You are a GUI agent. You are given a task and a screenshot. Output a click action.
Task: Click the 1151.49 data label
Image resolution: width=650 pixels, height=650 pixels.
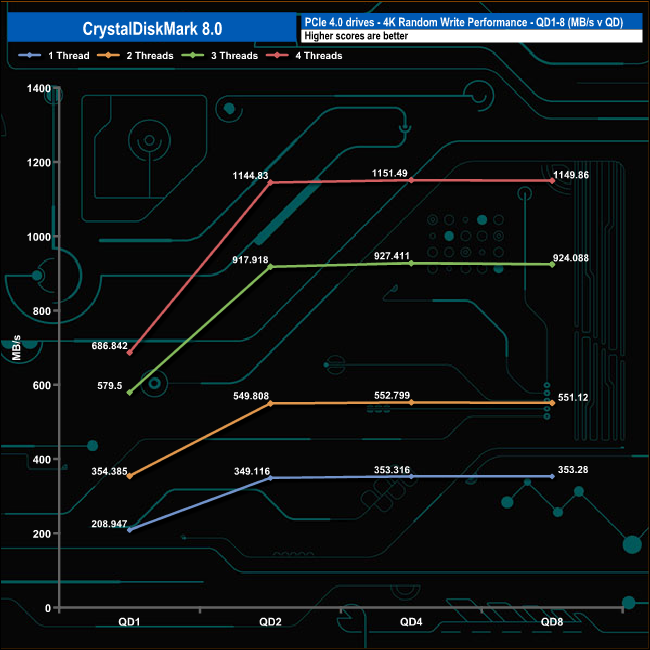coord(390,173)
